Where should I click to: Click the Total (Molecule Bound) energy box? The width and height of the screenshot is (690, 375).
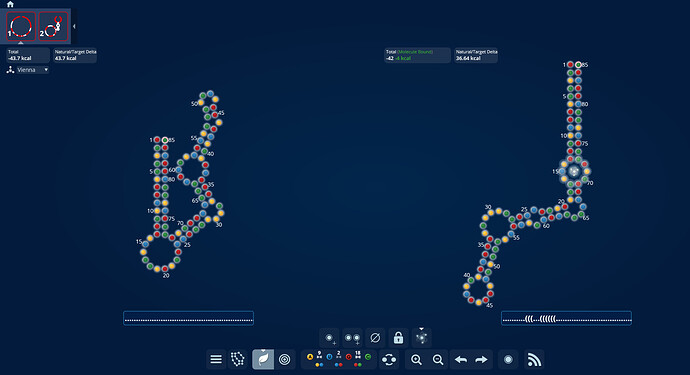417,55
